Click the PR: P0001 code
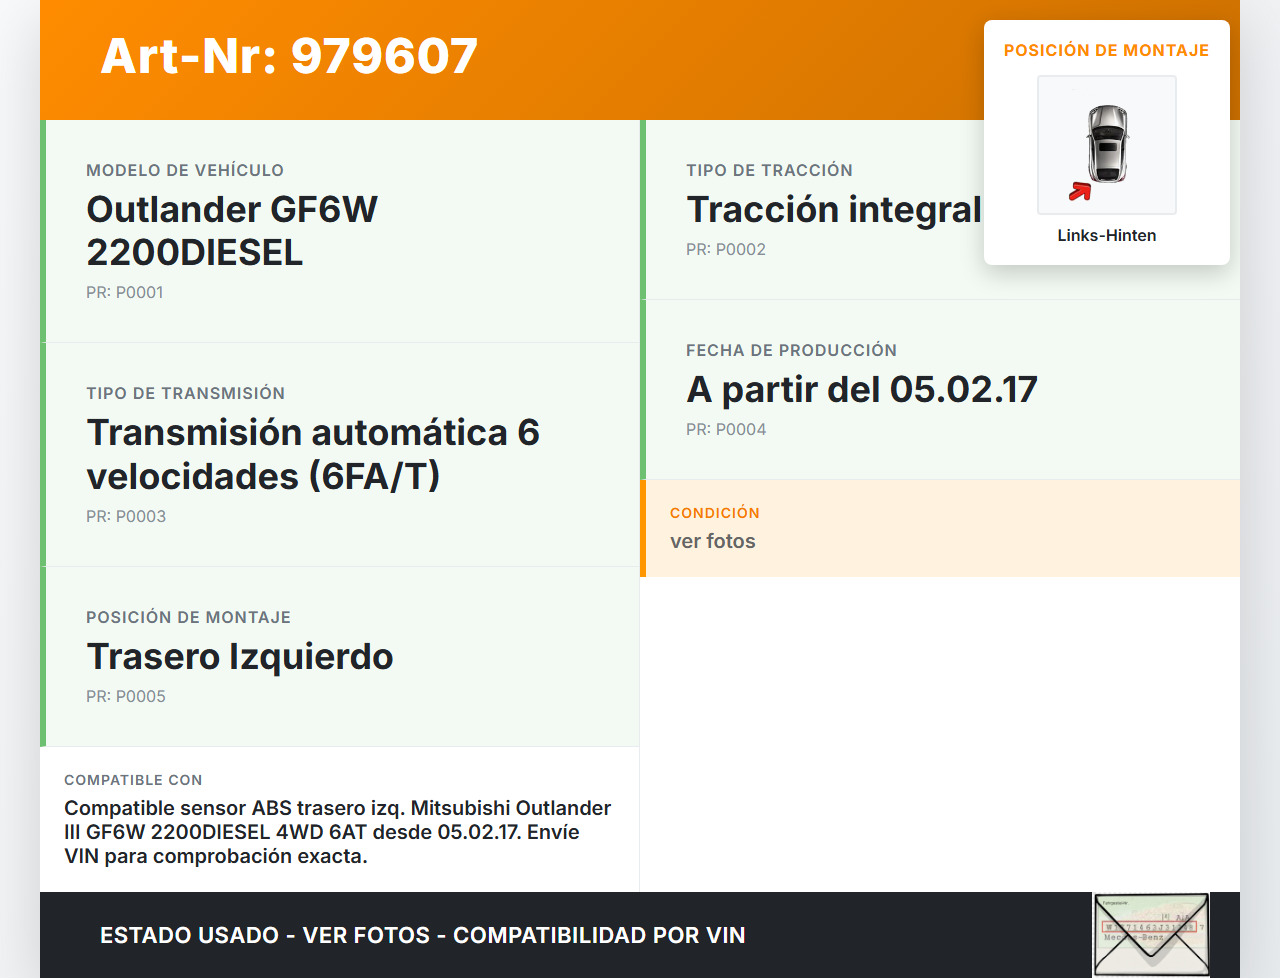The width and height of the screenshot is (1280, 978). click(x=124, y=292)
